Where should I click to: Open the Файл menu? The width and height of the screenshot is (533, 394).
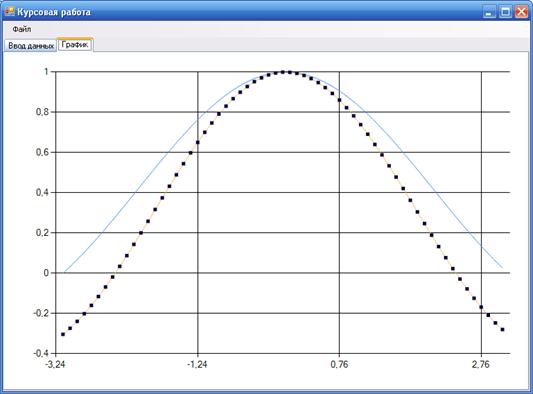coord(22,29)
